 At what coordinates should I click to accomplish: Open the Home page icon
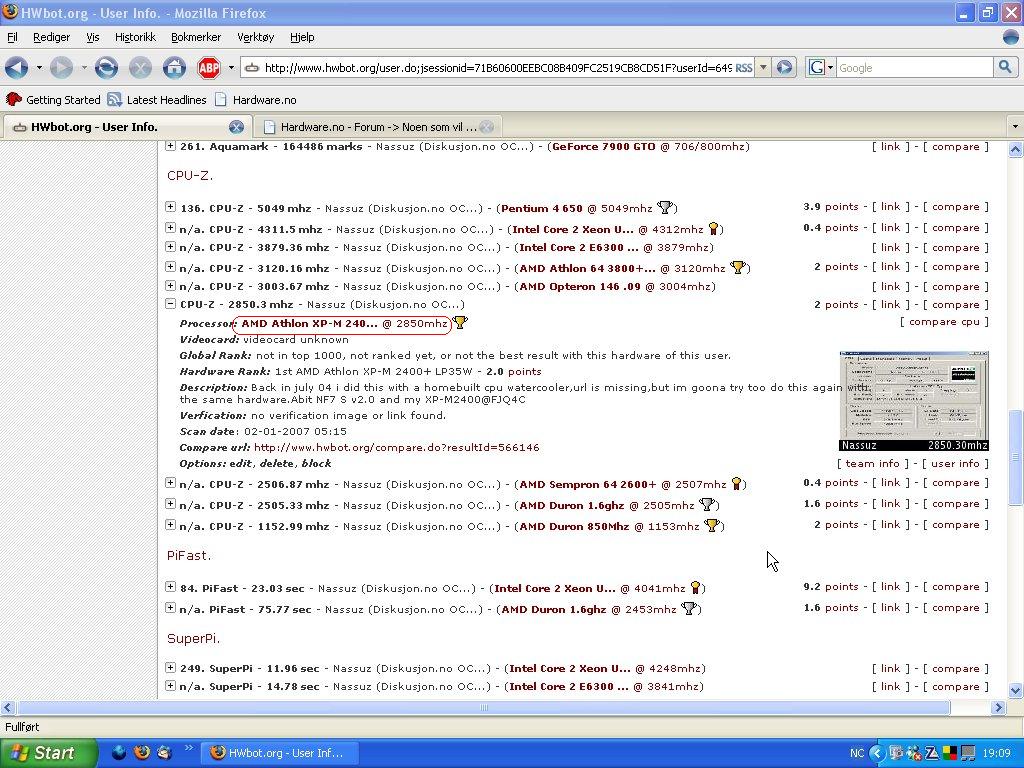(174, 67)
